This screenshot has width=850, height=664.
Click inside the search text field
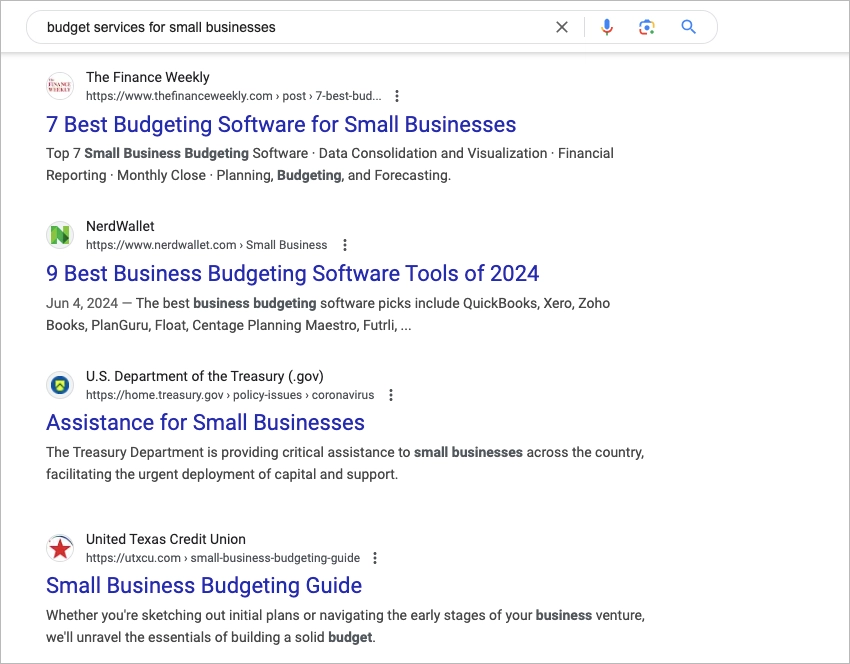[290, 27]
